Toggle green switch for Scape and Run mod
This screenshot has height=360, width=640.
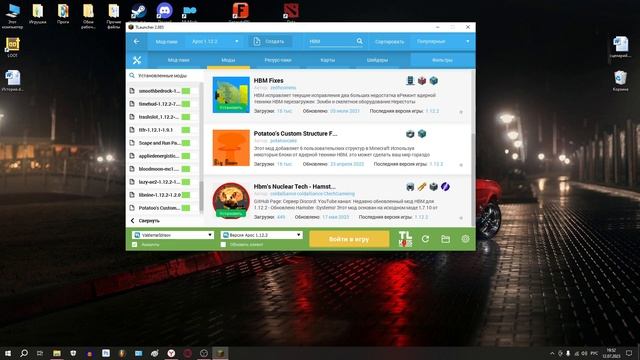[186, 143]
